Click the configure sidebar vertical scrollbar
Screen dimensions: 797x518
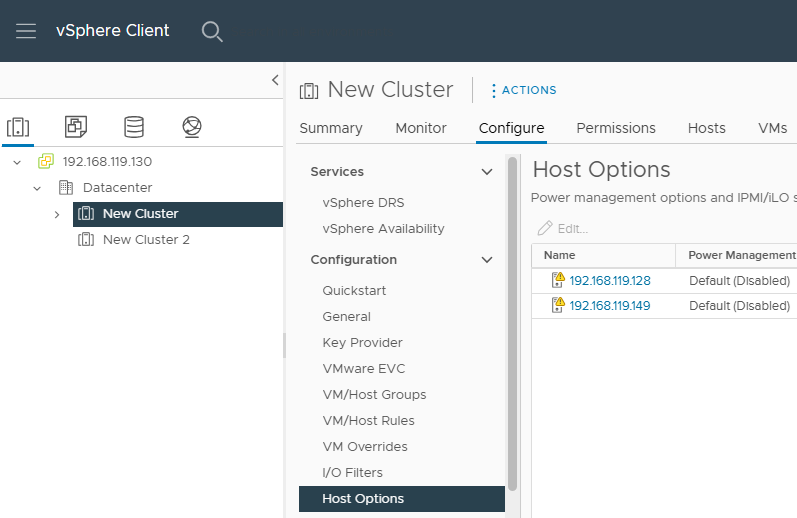pos(512,323)
